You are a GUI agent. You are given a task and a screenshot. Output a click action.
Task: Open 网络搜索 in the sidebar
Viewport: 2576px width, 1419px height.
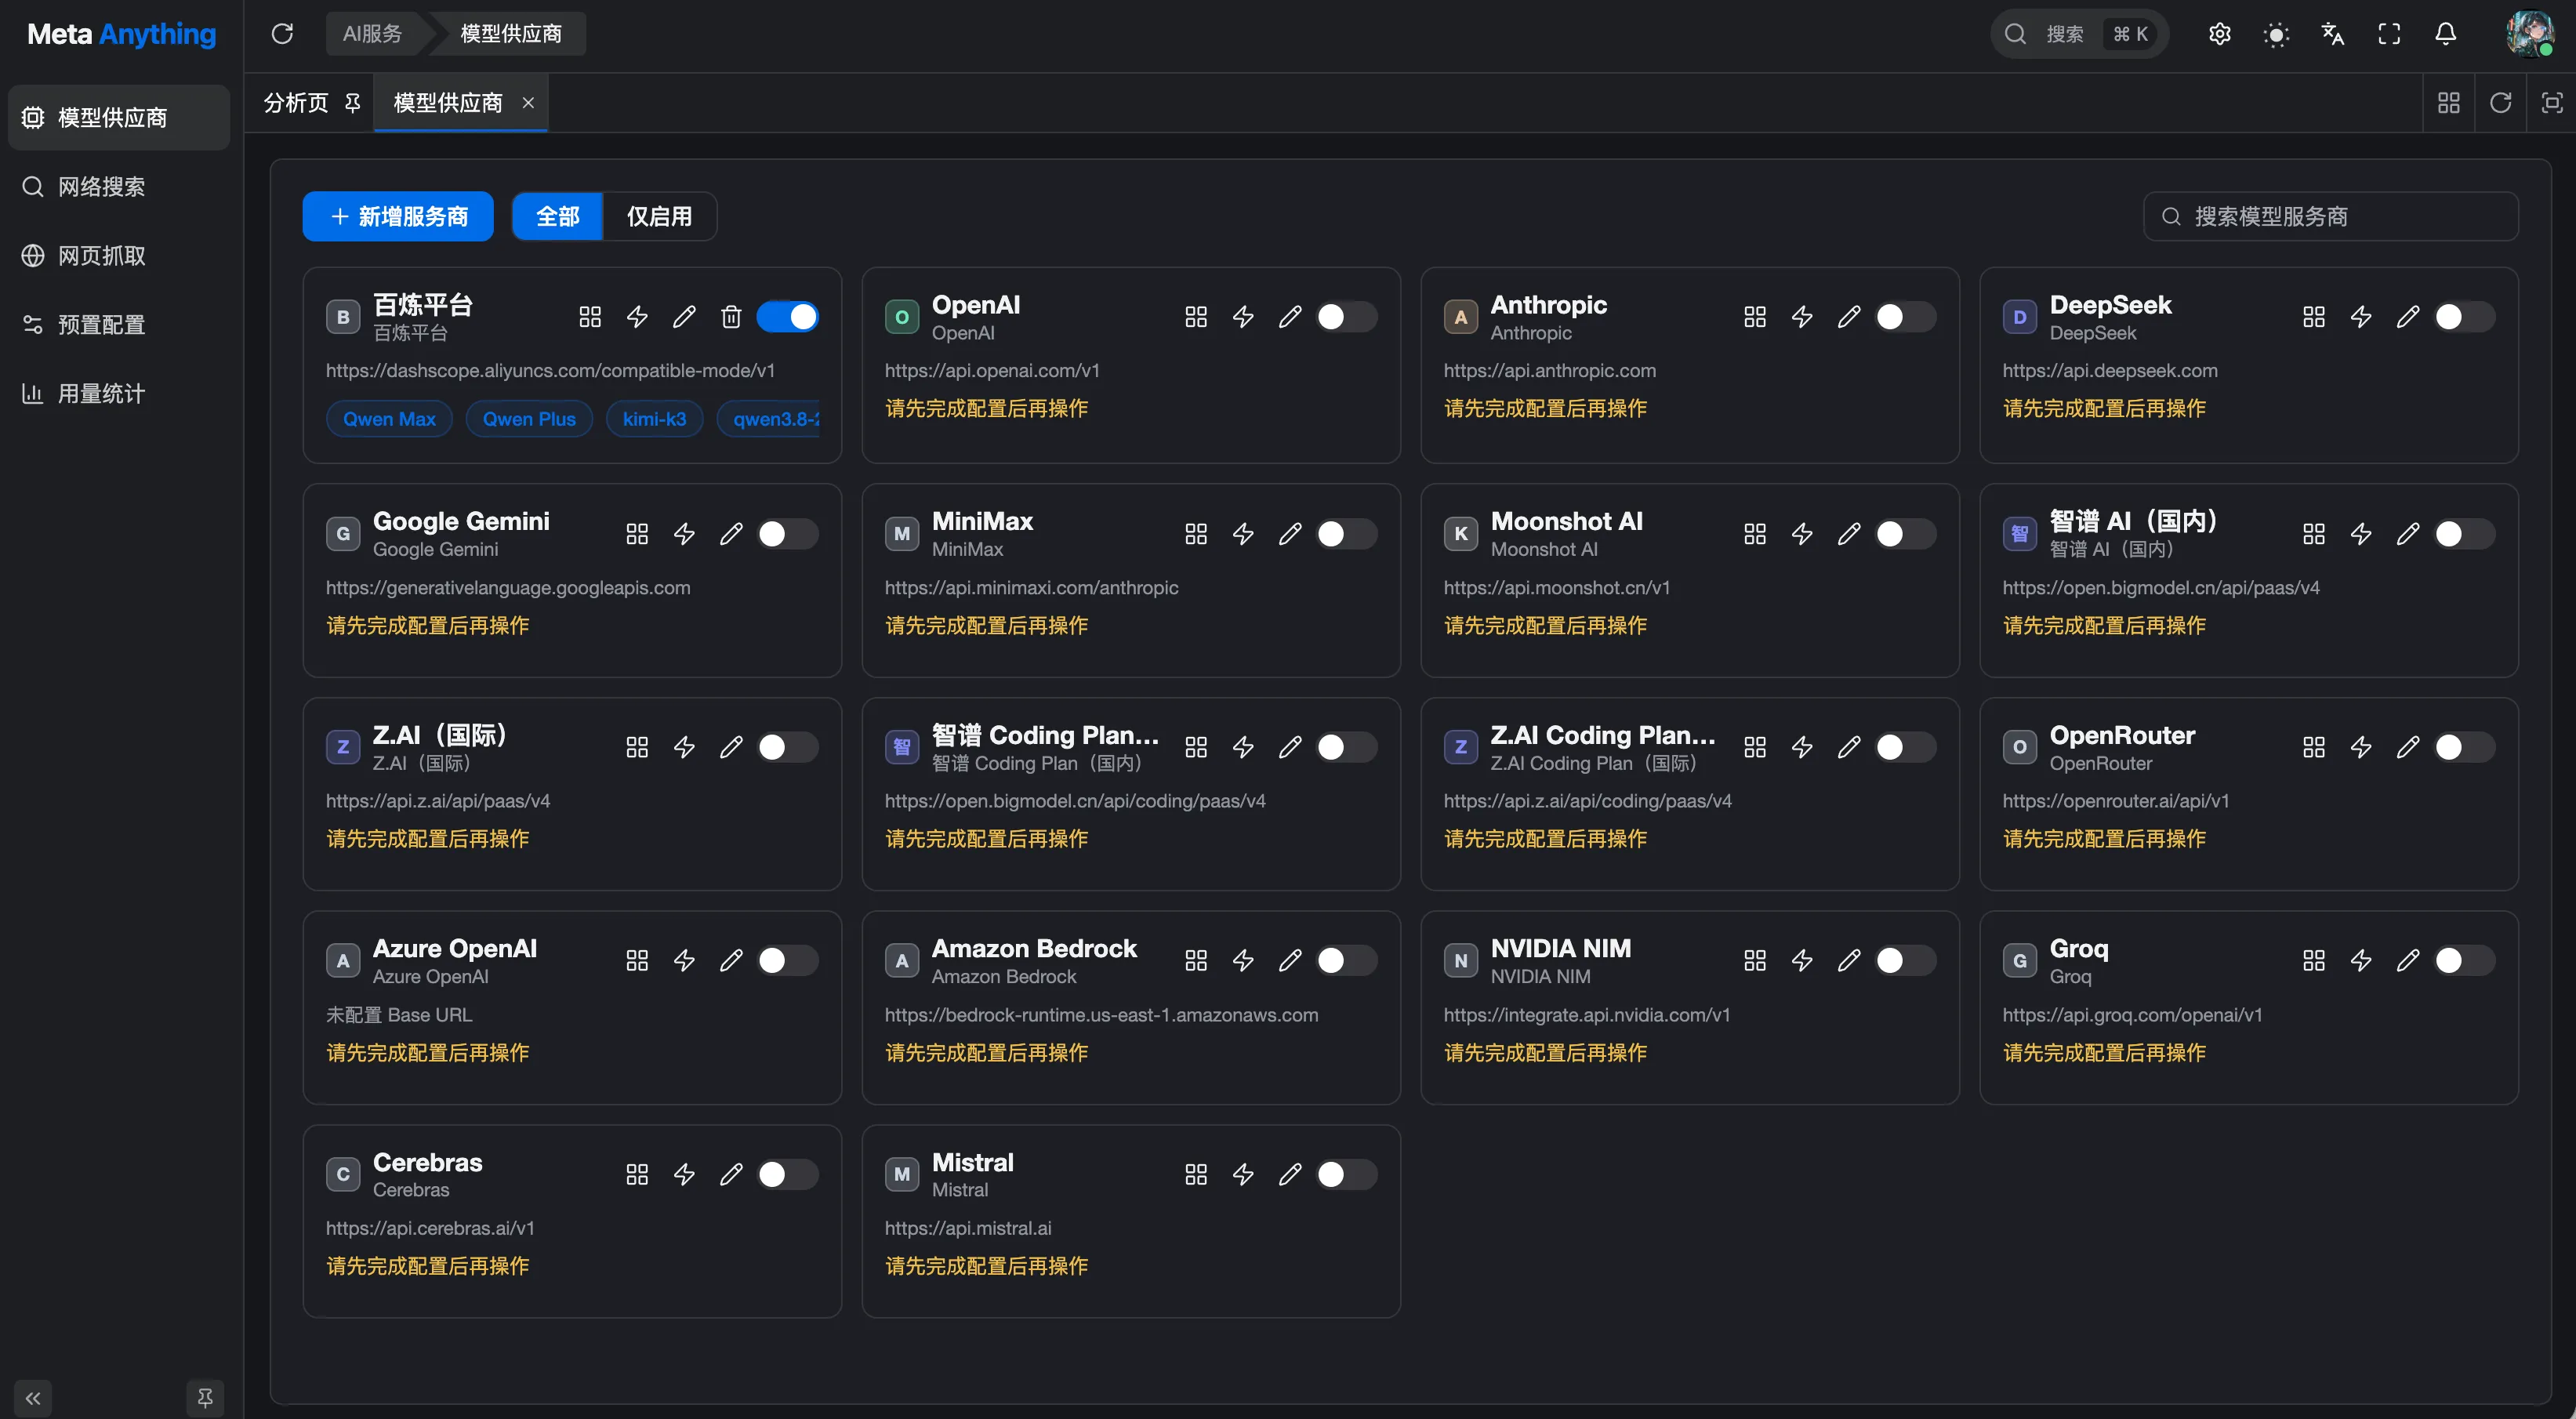[119, 187]
